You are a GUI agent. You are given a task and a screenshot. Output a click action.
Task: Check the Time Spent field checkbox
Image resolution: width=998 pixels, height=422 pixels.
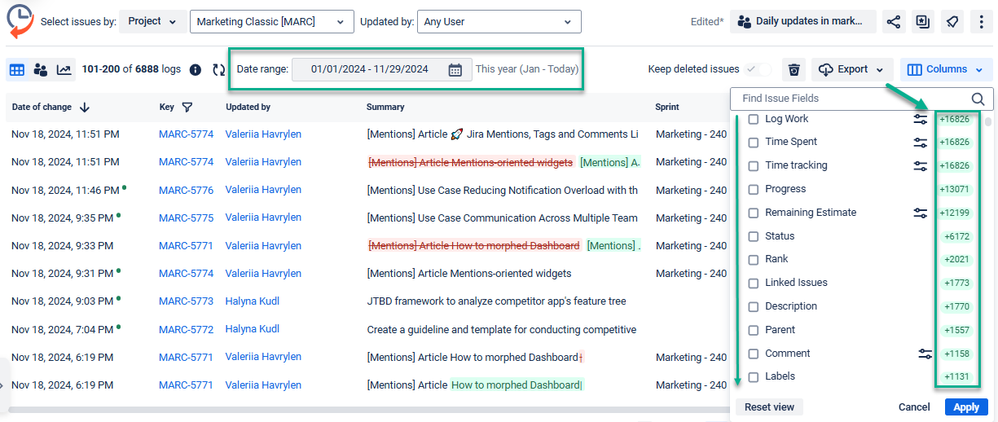[753, 143]
